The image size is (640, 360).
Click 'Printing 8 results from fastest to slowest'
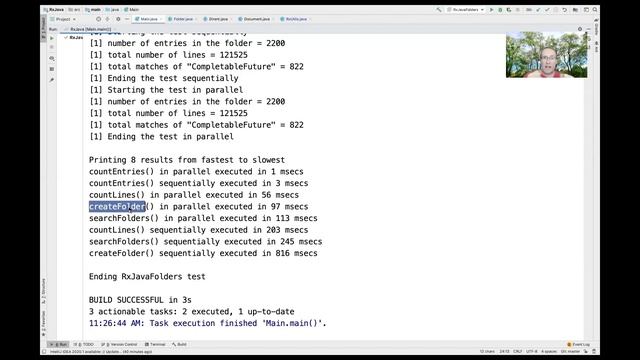click(x=187, y=160)
